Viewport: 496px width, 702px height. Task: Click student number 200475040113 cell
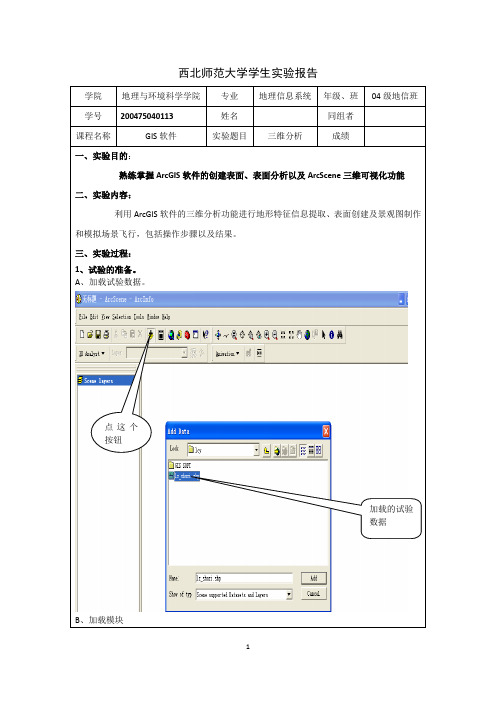click(x=161, y=116)
